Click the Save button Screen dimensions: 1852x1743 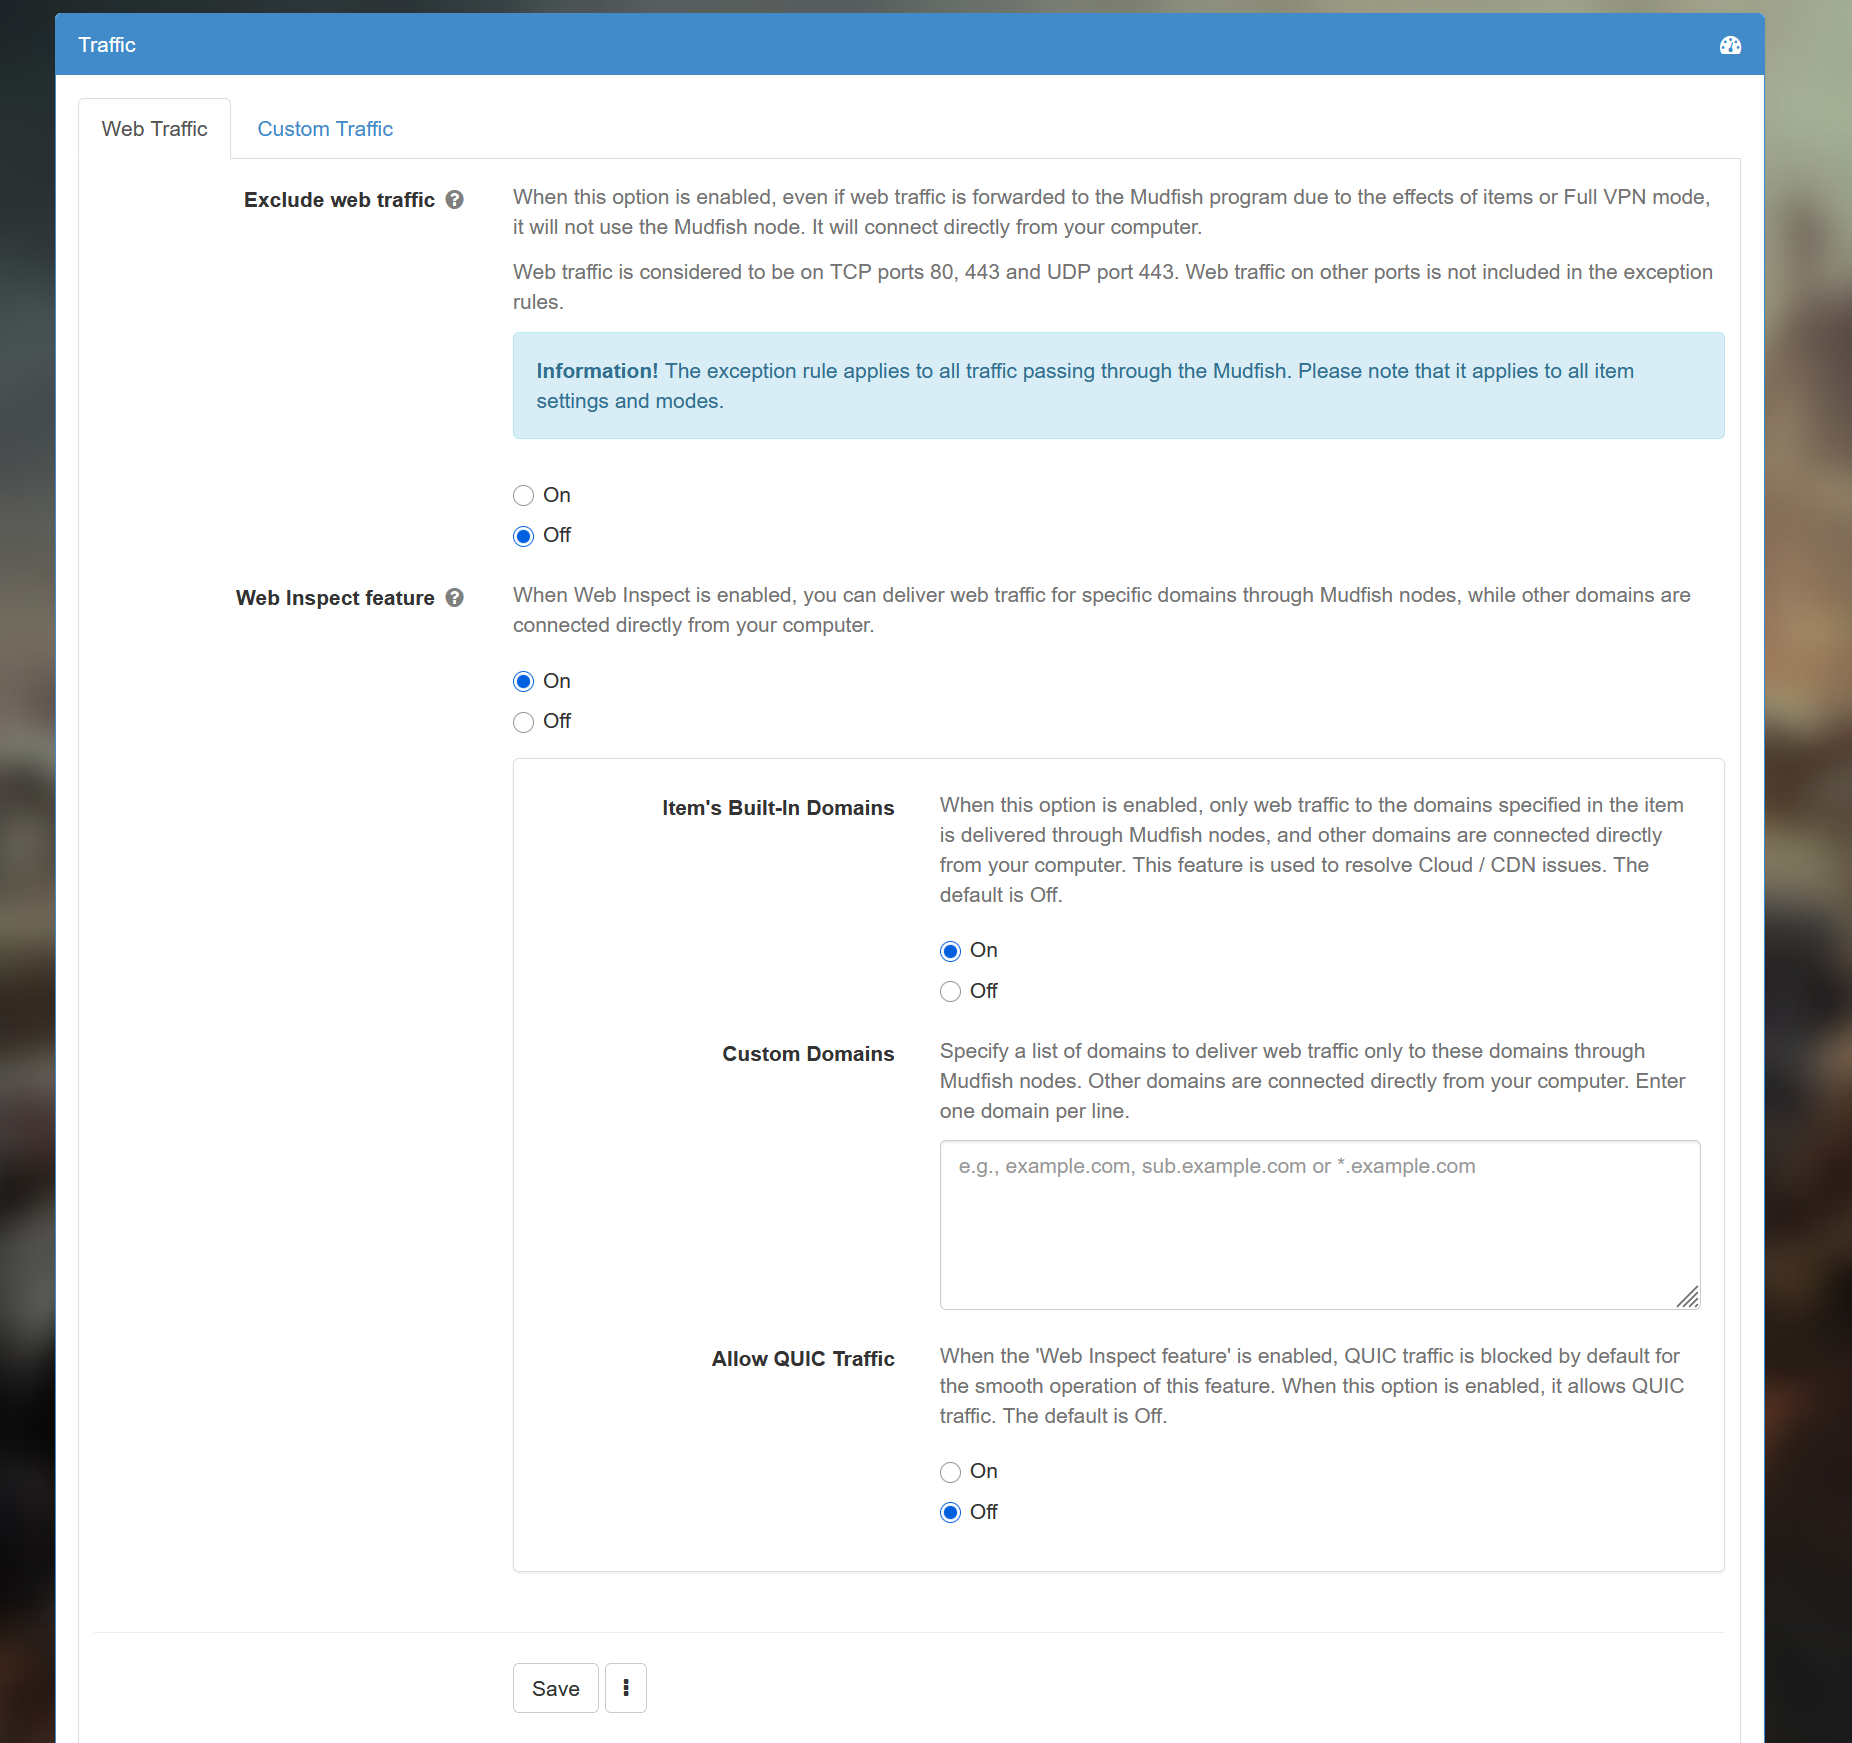[555, 1688]
